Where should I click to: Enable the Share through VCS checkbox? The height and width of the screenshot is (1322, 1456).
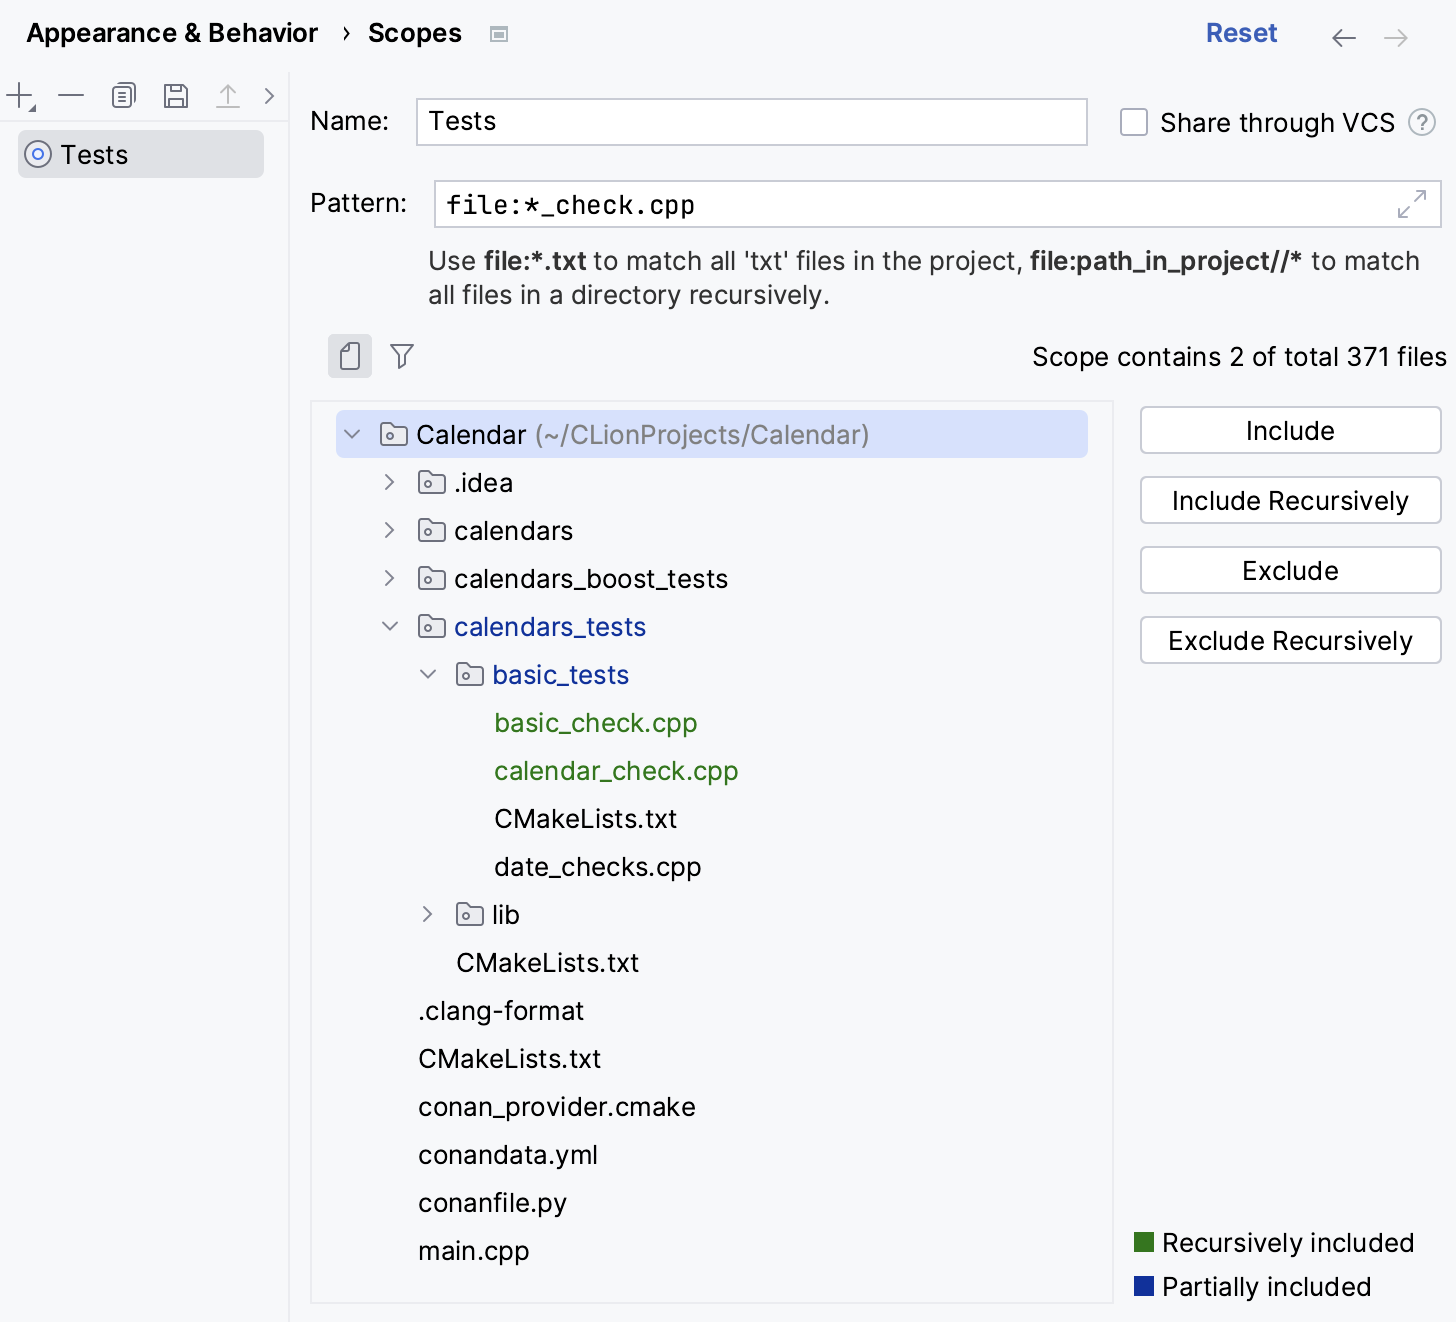pyautogui.click(x=1134, y=123)
